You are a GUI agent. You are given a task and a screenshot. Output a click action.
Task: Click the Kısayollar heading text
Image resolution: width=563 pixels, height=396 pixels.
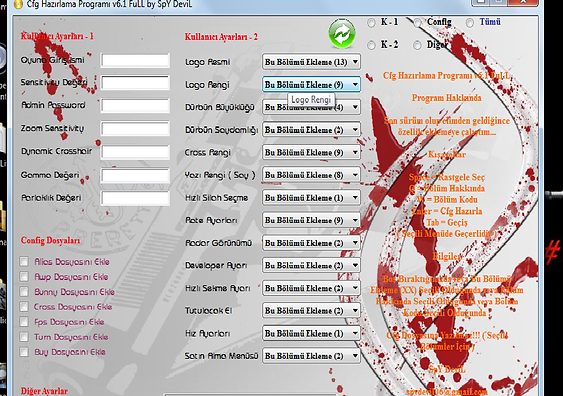[447, 154]
